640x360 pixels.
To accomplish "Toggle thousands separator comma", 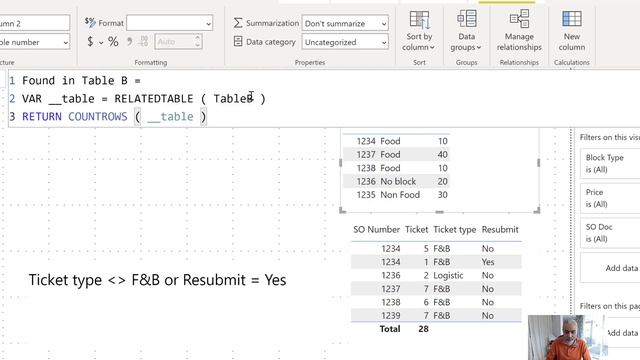I will [129, 42].
